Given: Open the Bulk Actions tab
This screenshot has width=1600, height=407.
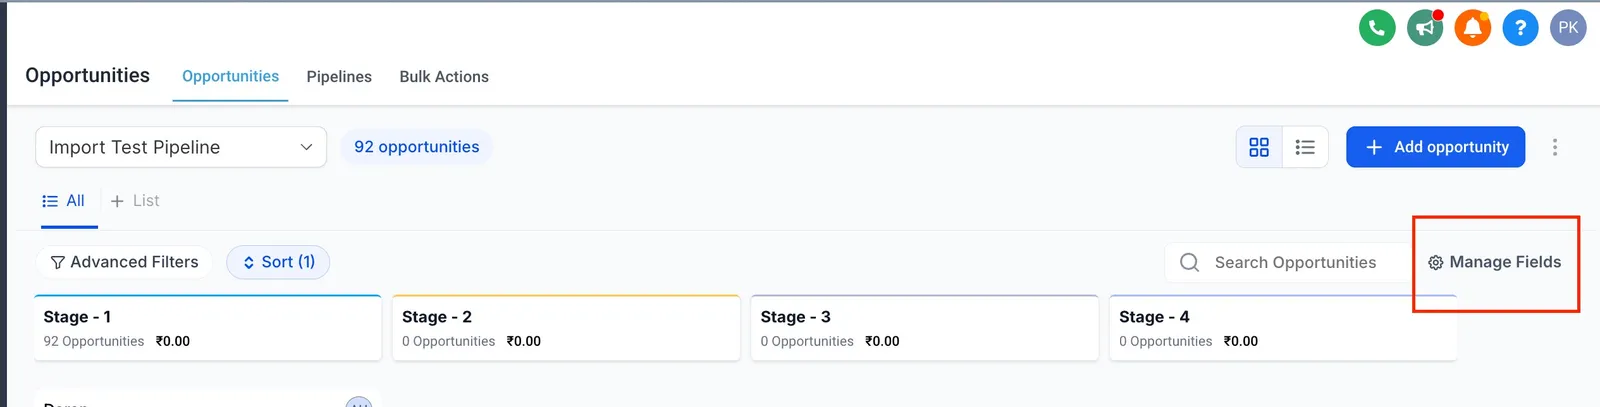Looking at the screenshot, I should click(444, 76).
